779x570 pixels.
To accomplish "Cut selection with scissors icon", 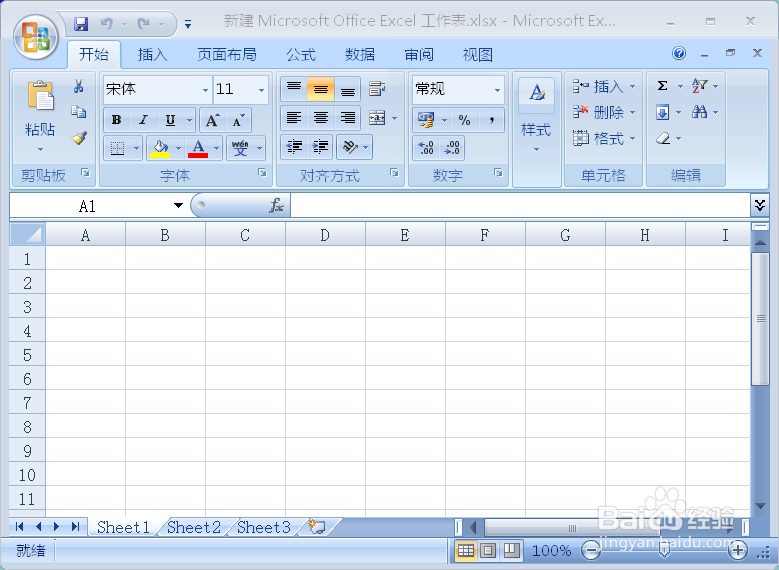I will click(x=78, y=86).
